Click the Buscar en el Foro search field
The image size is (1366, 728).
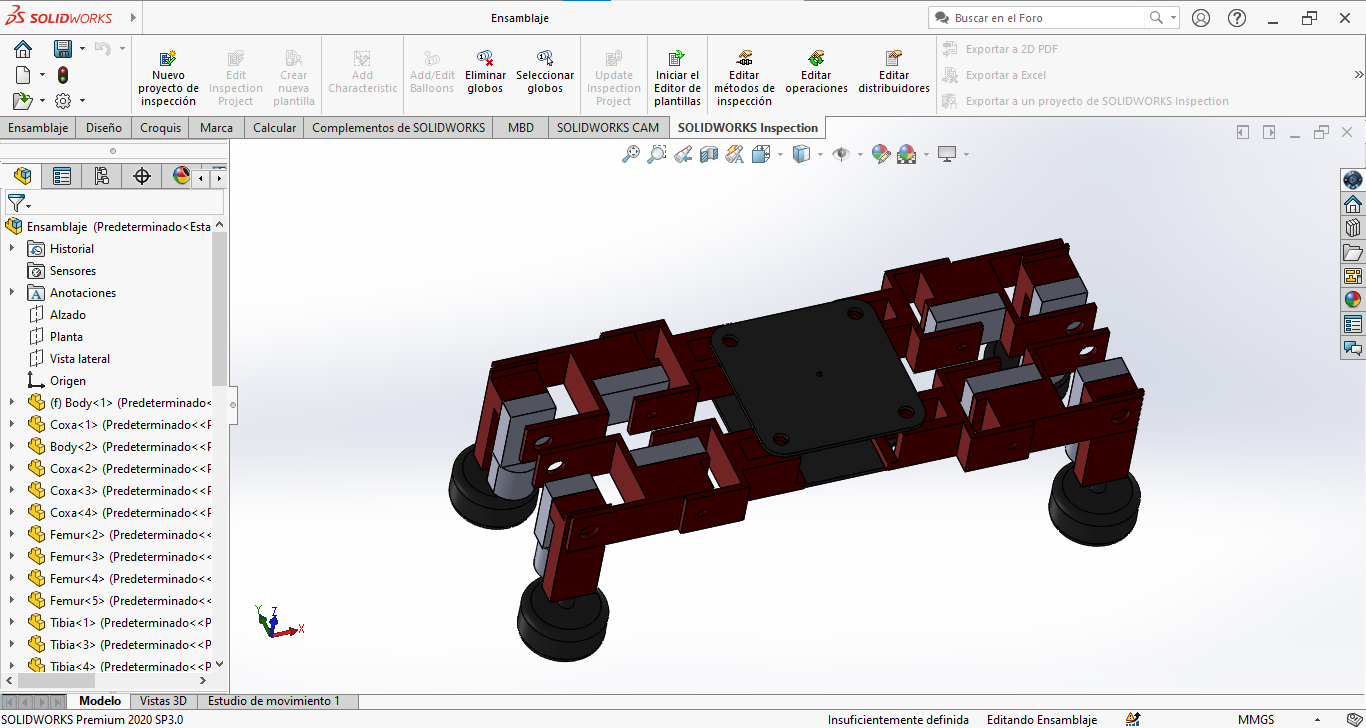pyautogui.click(x=1040, y=17)
